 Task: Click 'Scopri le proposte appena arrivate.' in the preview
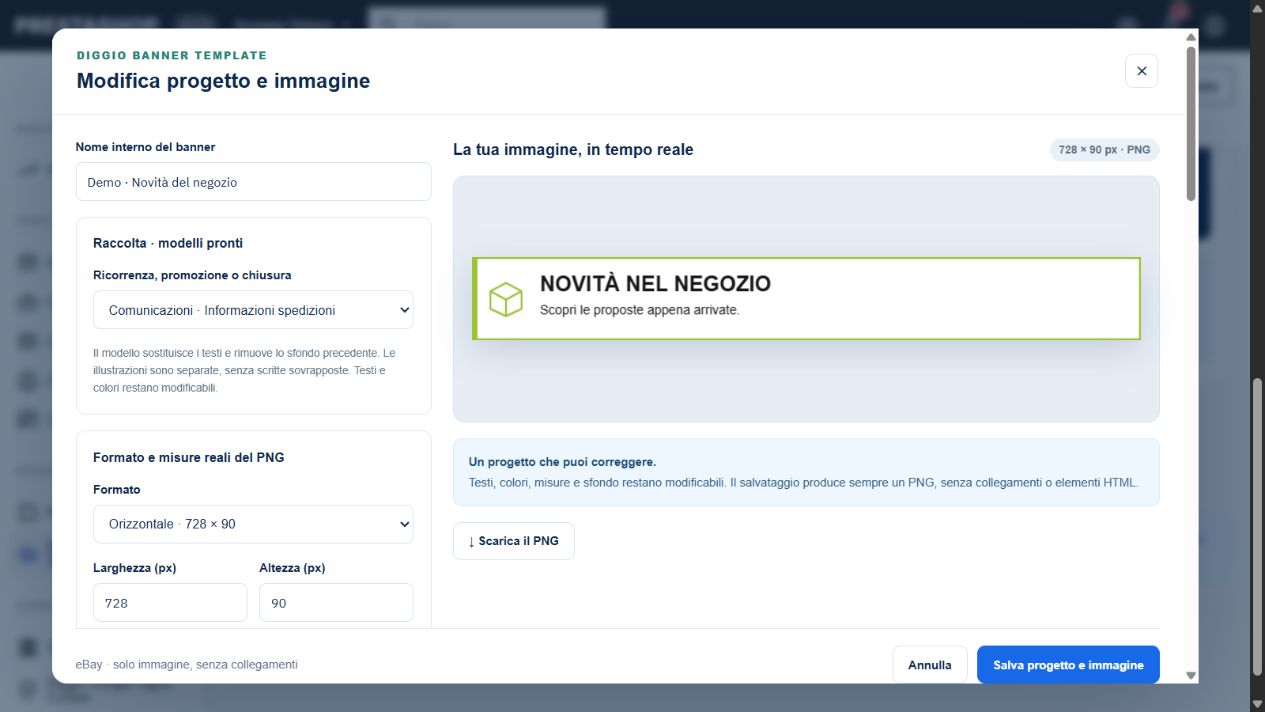[639, 310]
